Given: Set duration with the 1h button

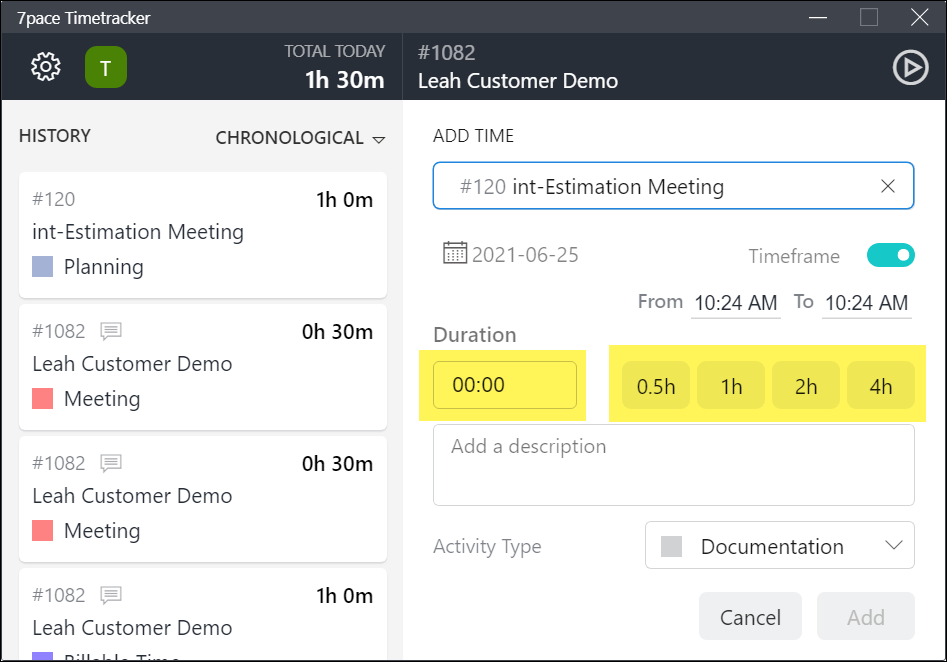Looking at the screenshot, I should point(731,385).
